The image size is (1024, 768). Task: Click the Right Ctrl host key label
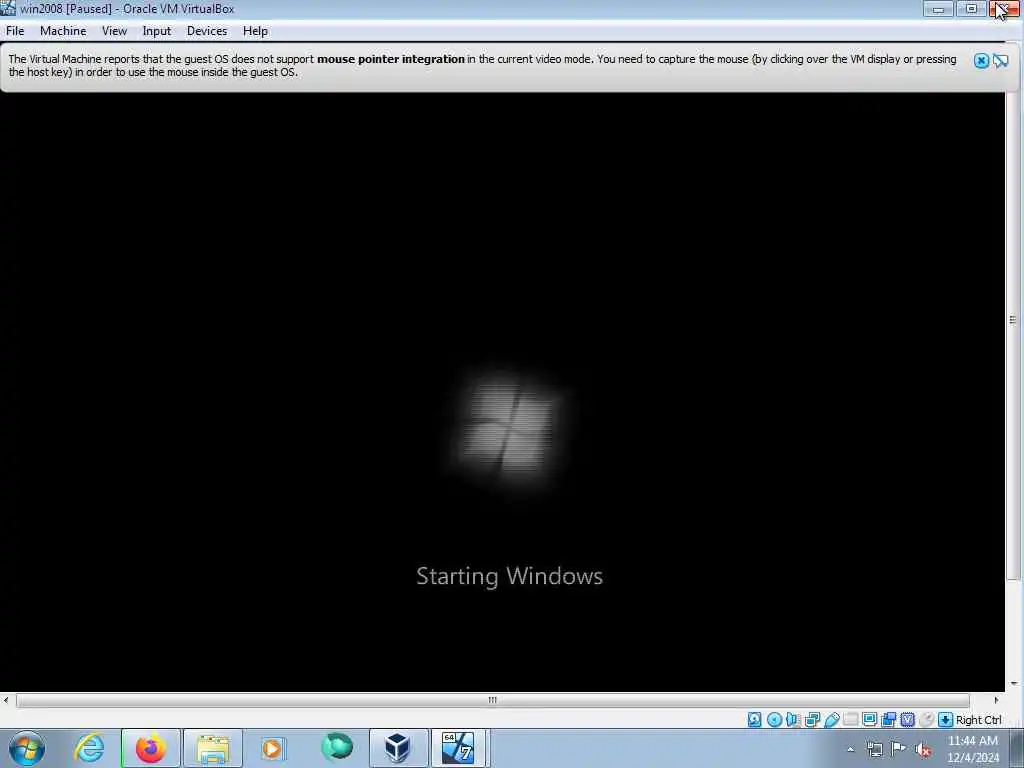click(x=978, y=720)
